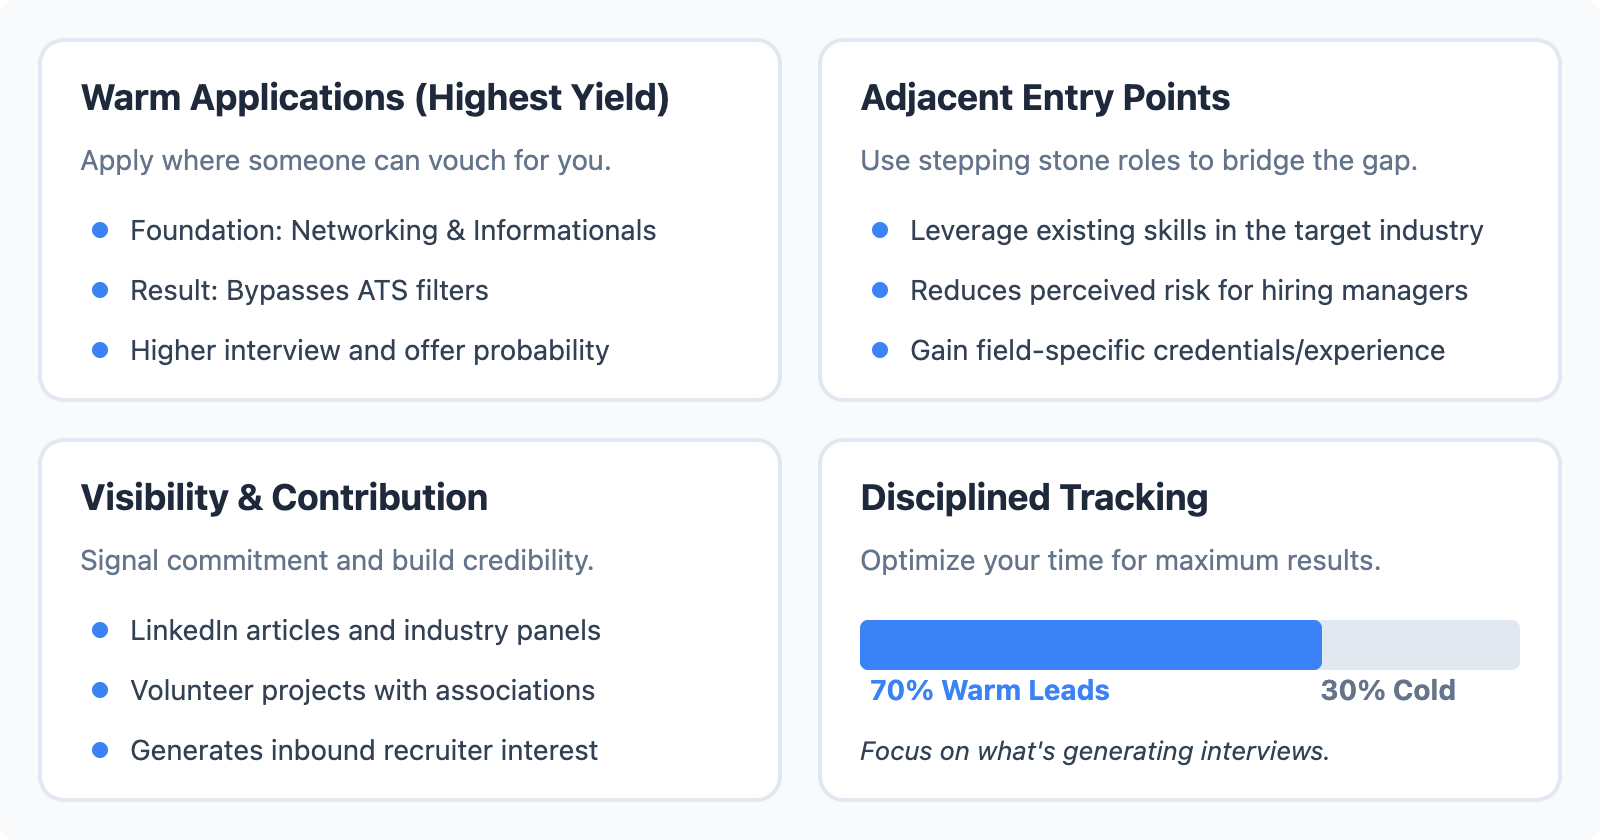Click bullet dot beside Volunteer projects item
Viewport: 1600px width, 840px height.
click(100, 690)
